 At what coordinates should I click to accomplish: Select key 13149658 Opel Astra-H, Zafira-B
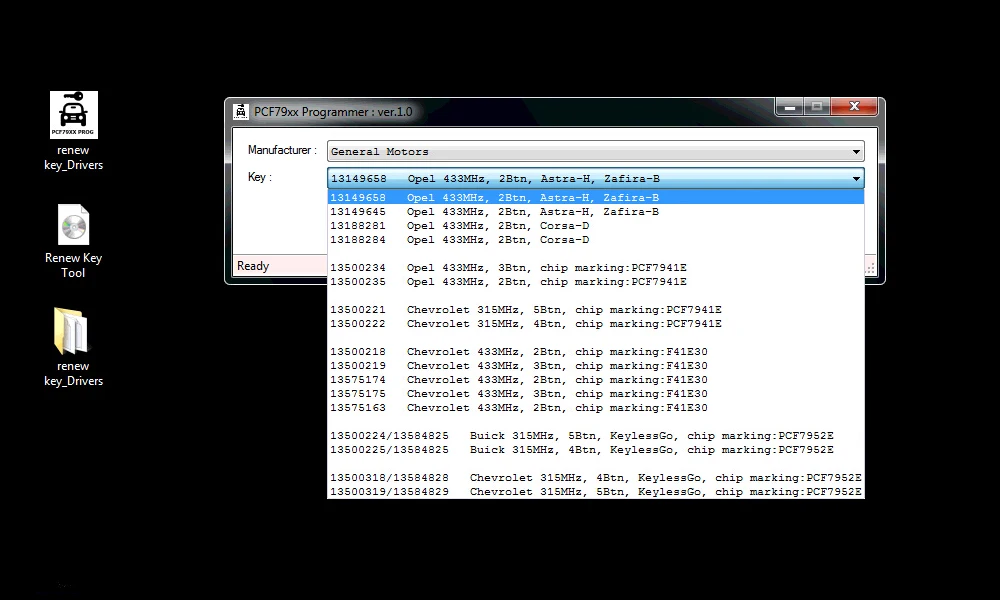coord(596,198)
